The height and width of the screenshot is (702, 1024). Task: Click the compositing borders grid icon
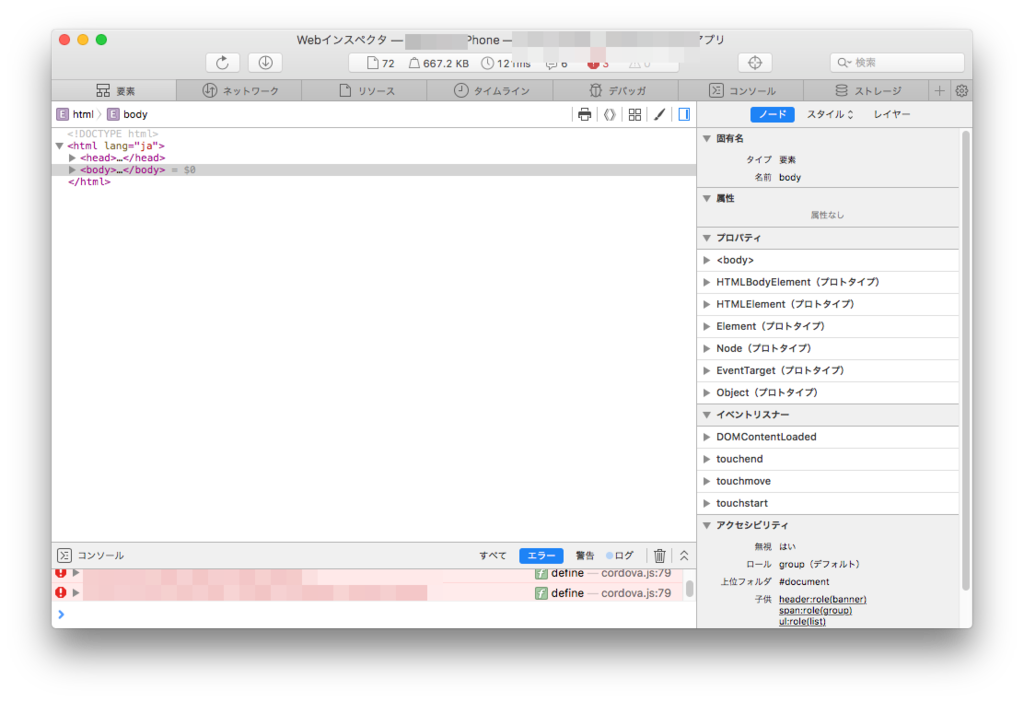click(x=635, y=114)
